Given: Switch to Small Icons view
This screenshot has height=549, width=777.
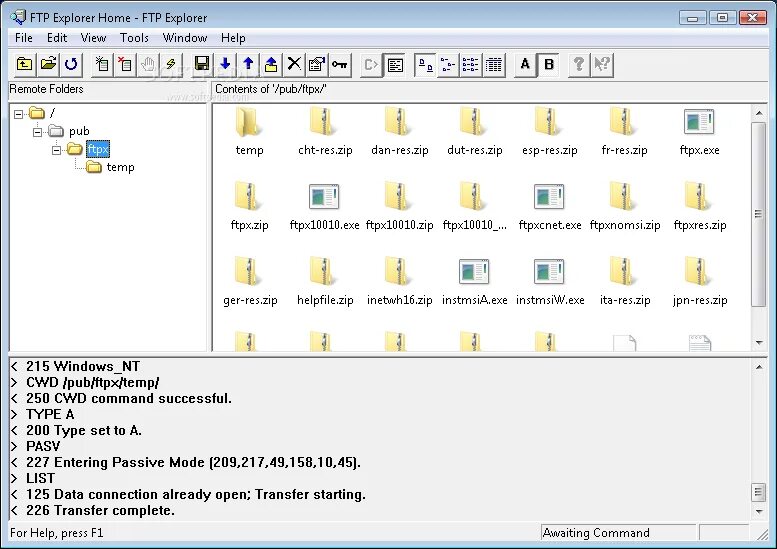Looking at the screenshot, I should point(448,64).
